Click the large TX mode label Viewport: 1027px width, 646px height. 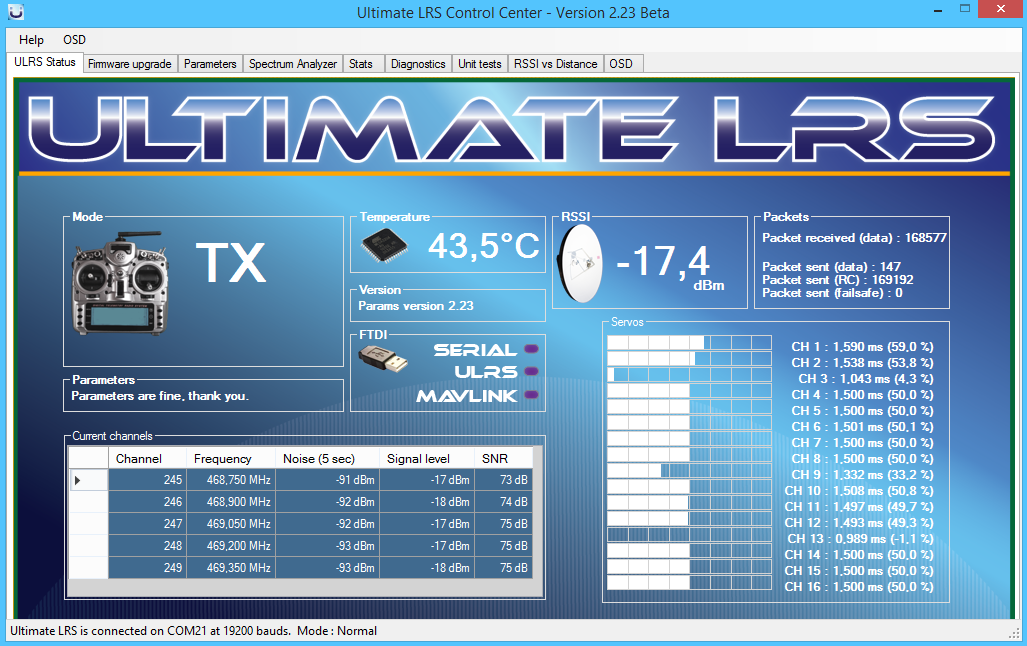[231, 263]
